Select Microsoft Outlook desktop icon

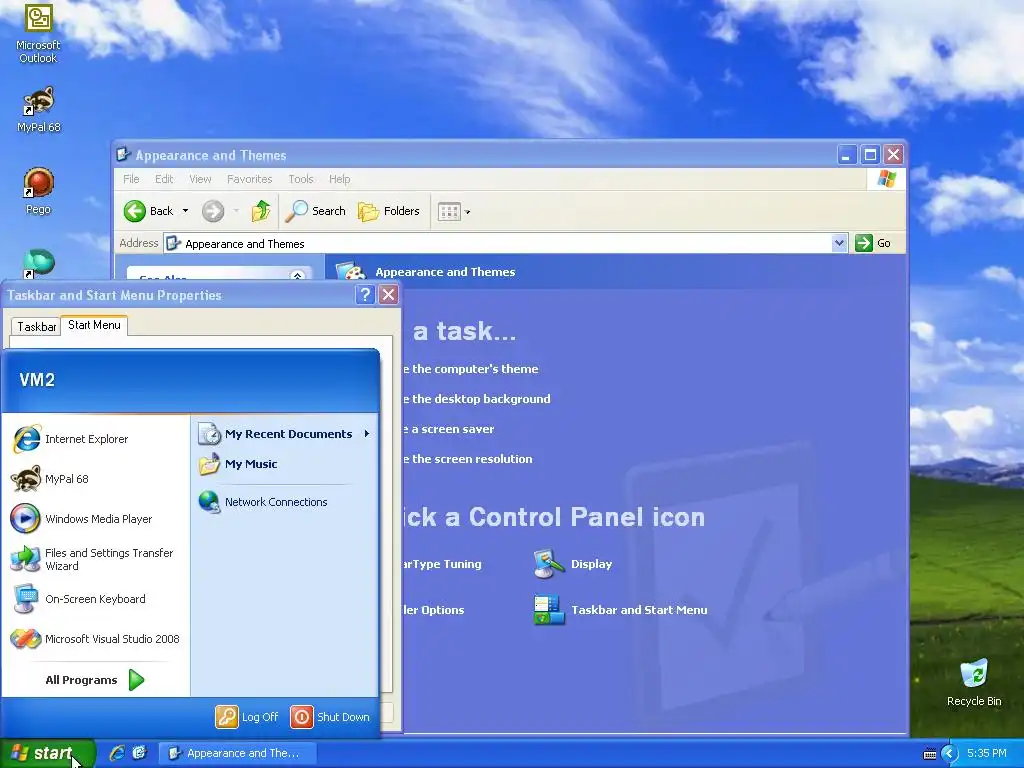coord(38,34)
